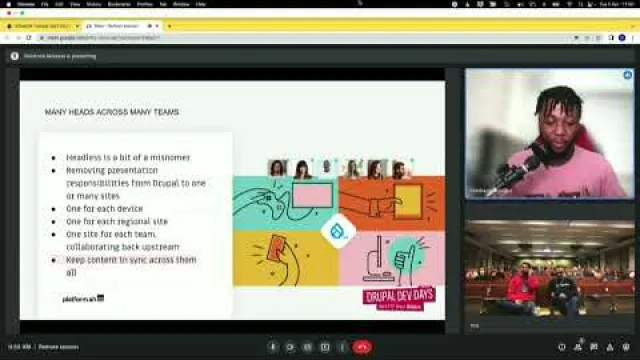This screenshot has height=360, width=640.
Task: Open a new browser tab with plus button
Action: [169, 26]
